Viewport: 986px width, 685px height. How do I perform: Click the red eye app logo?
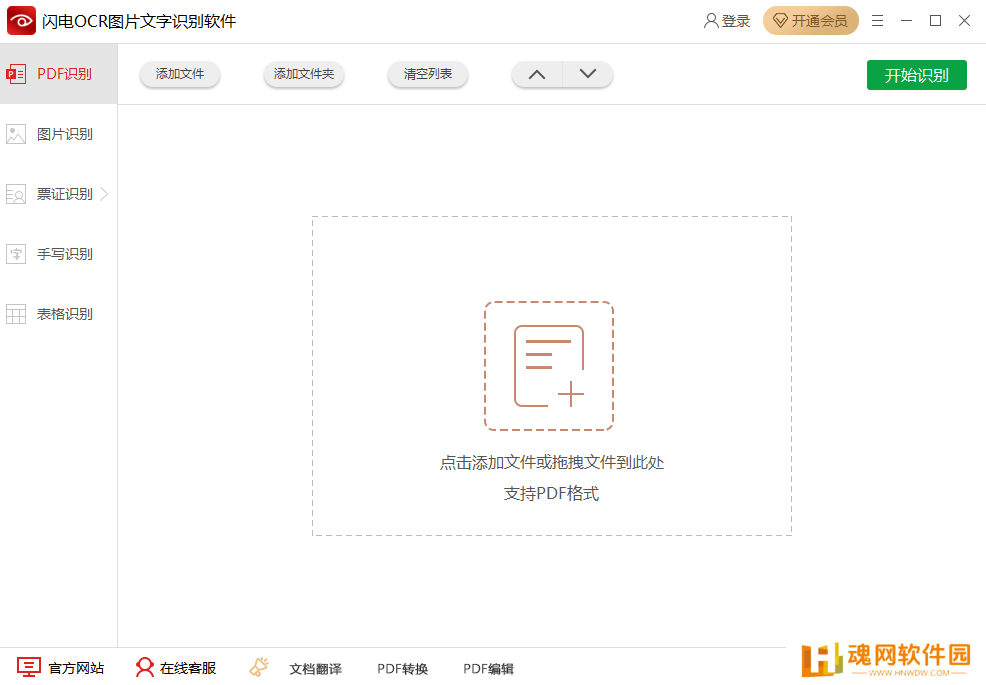21,21
